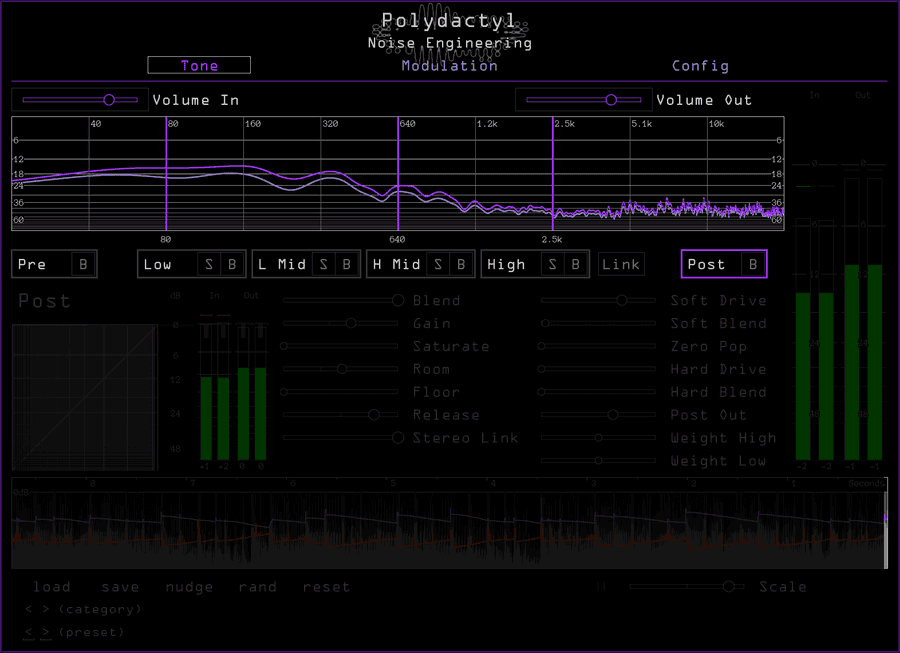The height and width of the screenshot is (653, 900).
Task: Solo the H Mid band
Action: click(x=438, y=265)
